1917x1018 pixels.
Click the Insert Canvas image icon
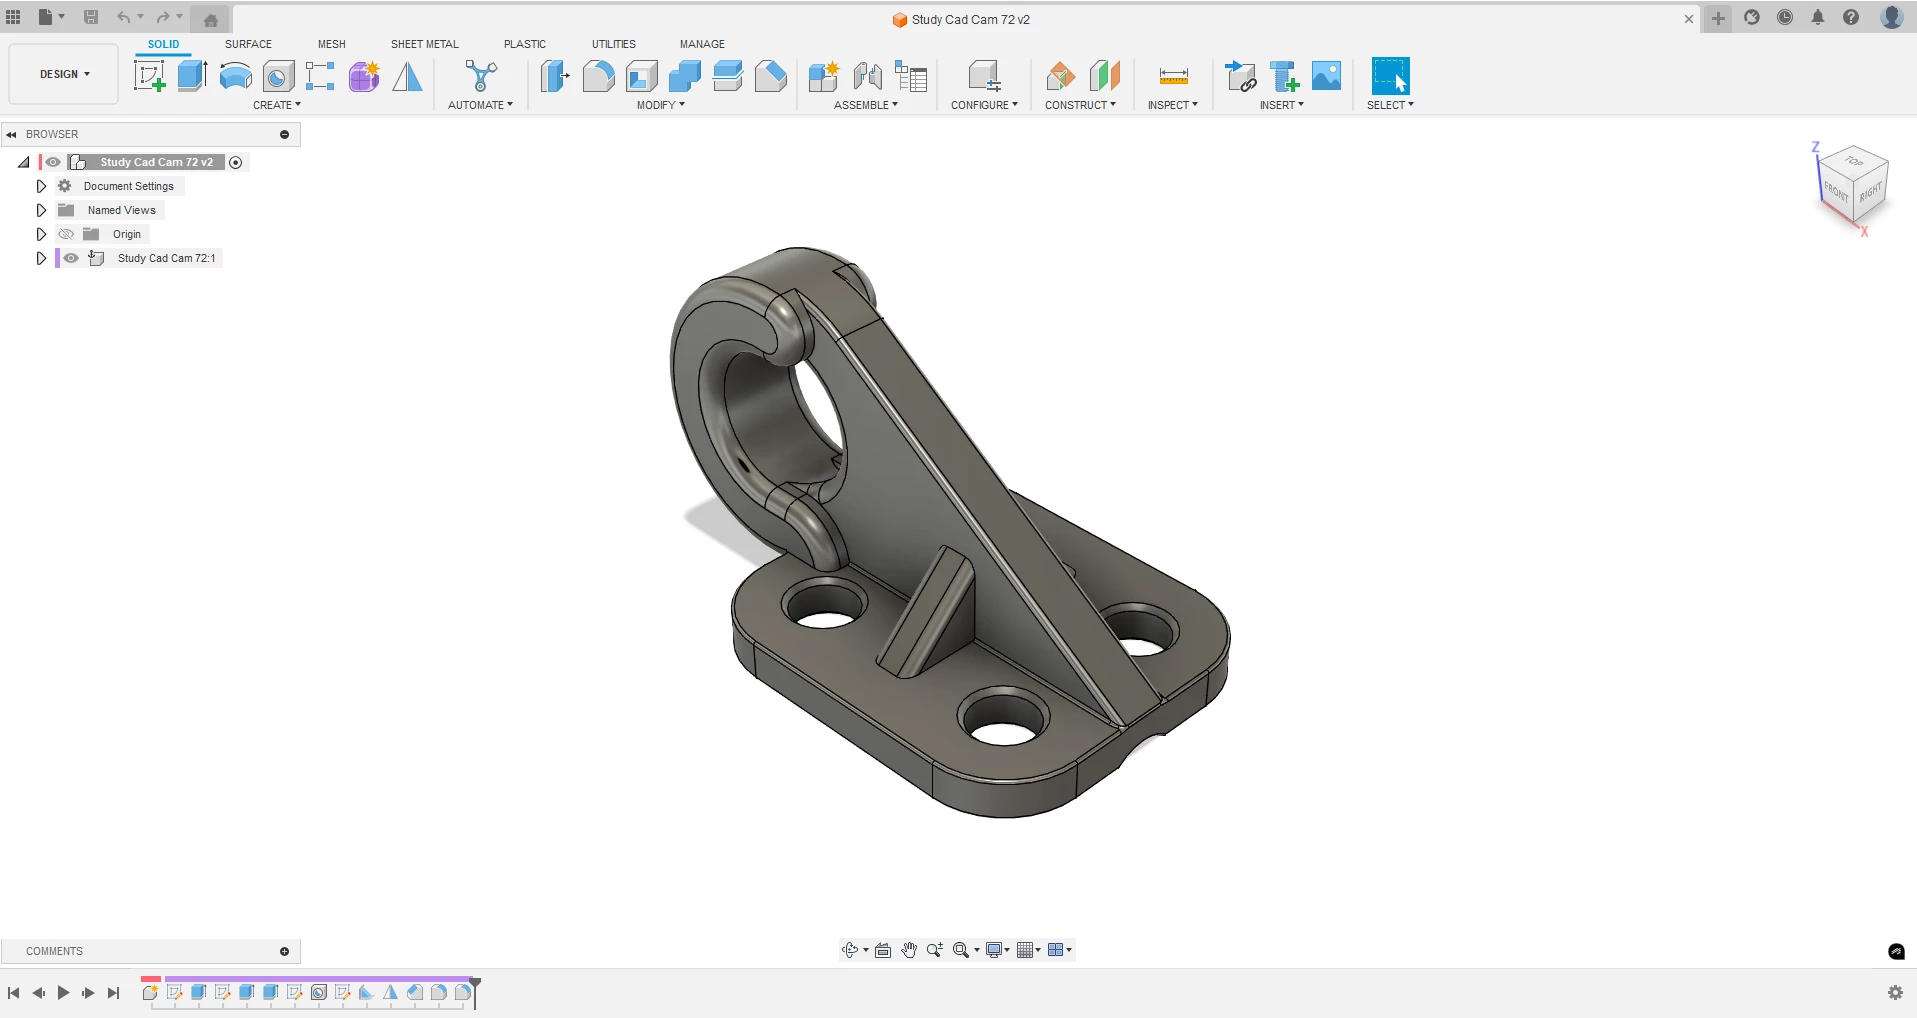(1326, 76)
